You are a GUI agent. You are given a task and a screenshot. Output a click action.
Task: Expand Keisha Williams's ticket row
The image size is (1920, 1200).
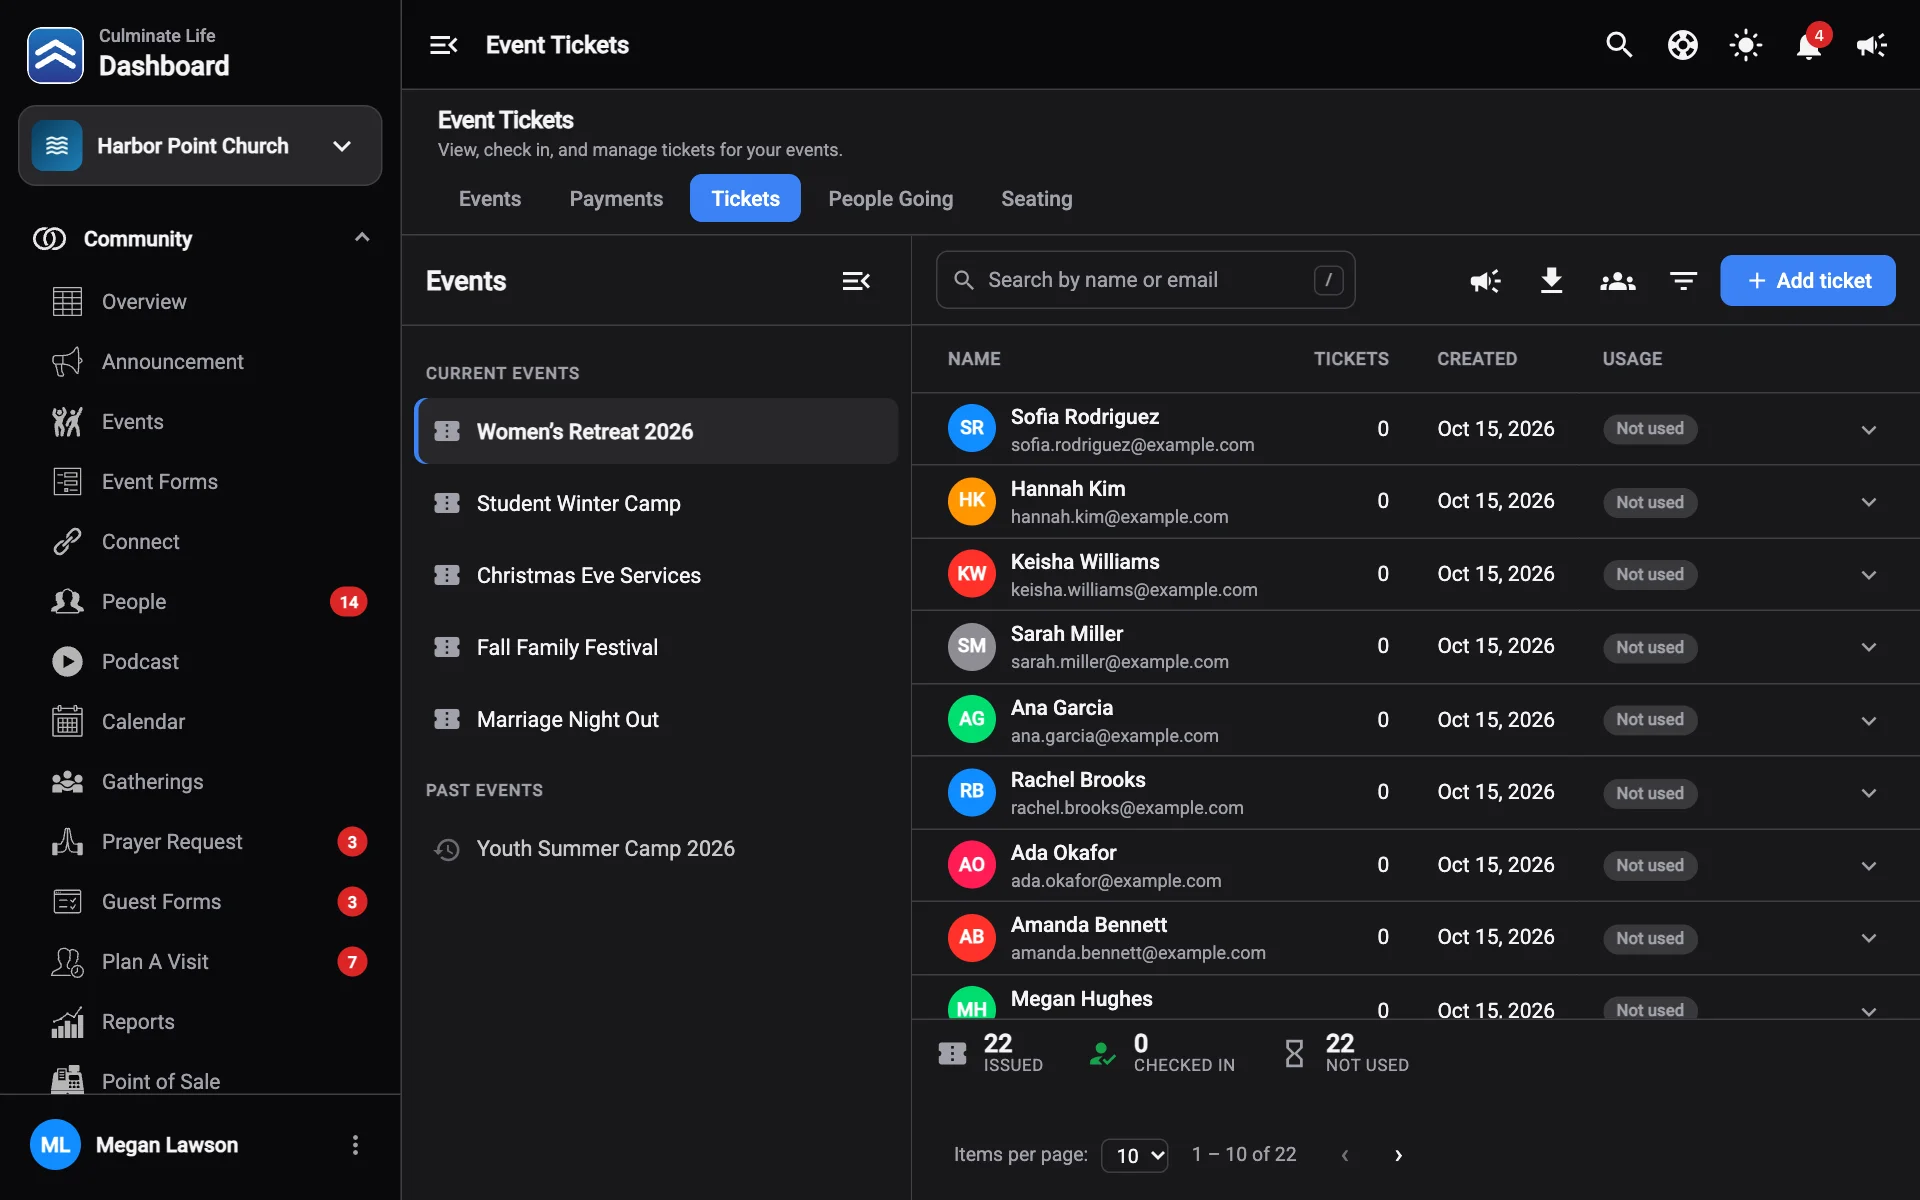pos(1868,574)
